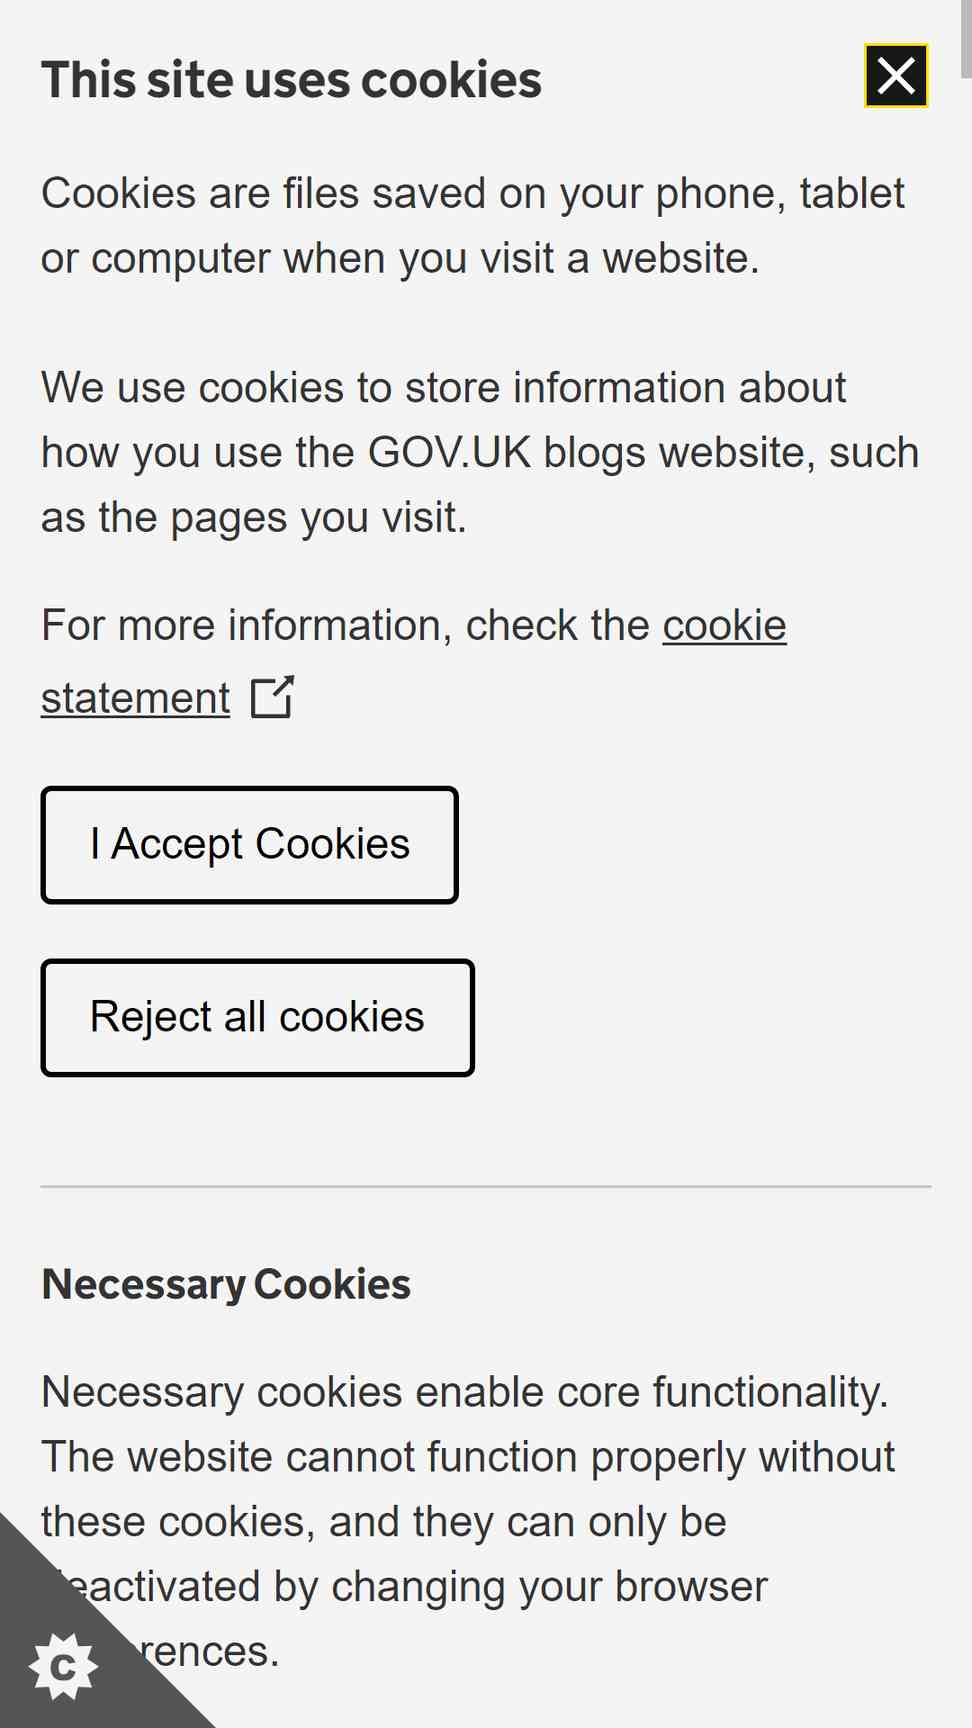Image resolution: width=972 pixels, height=1728 pixels.
Task: Click the 'Necessary Cookies' section heading
Action: (226, 1284)
